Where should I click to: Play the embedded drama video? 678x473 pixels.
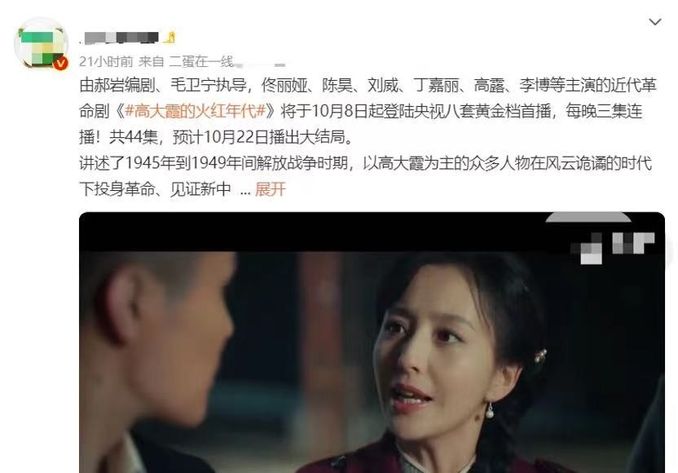pyautogui.click(x=372, y=342)
